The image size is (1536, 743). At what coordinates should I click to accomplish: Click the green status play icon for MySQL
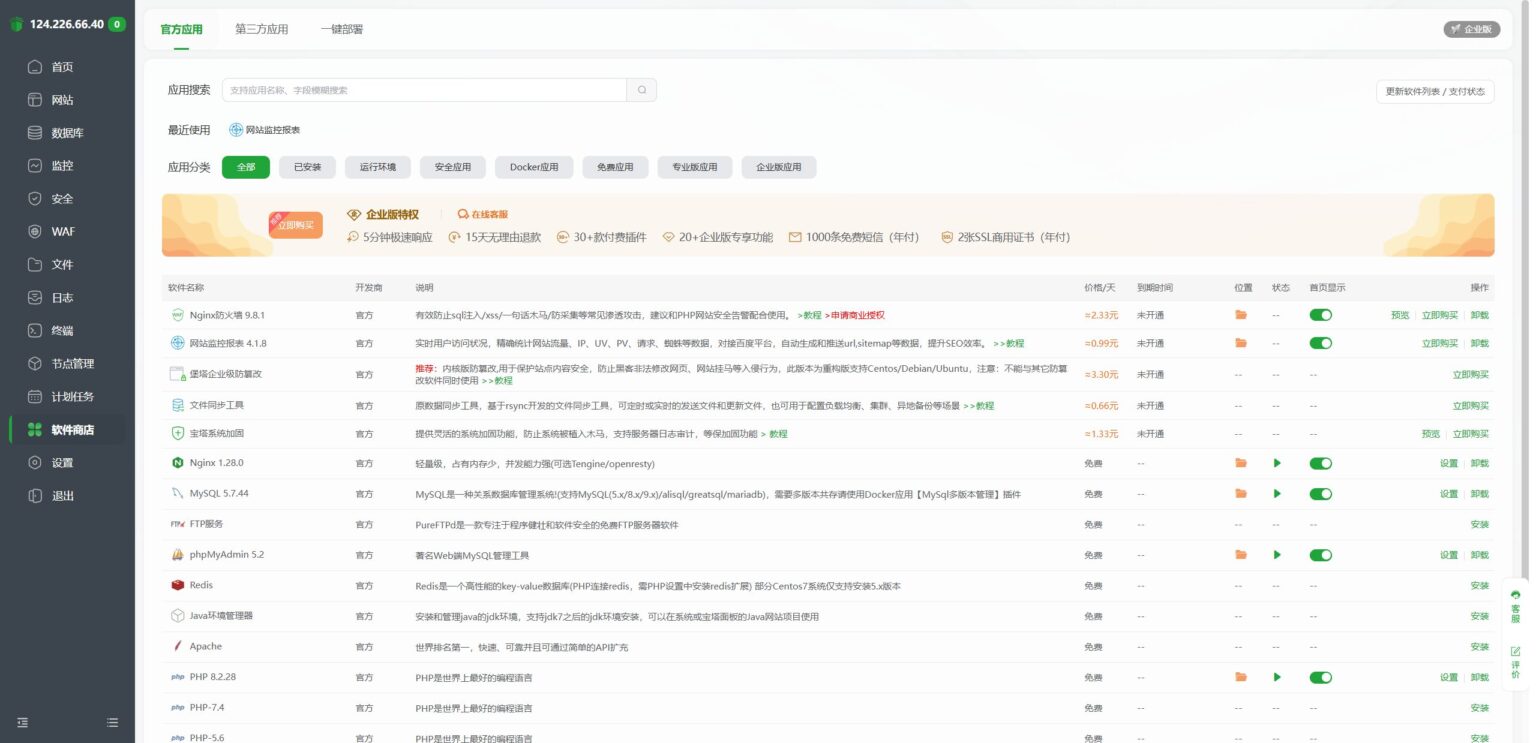(1277, 494)
